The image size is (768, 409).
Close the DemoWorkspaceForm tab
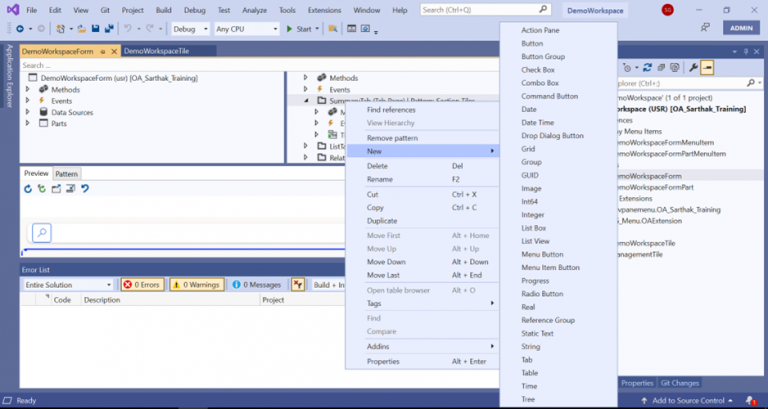click(x=114, y=51)
